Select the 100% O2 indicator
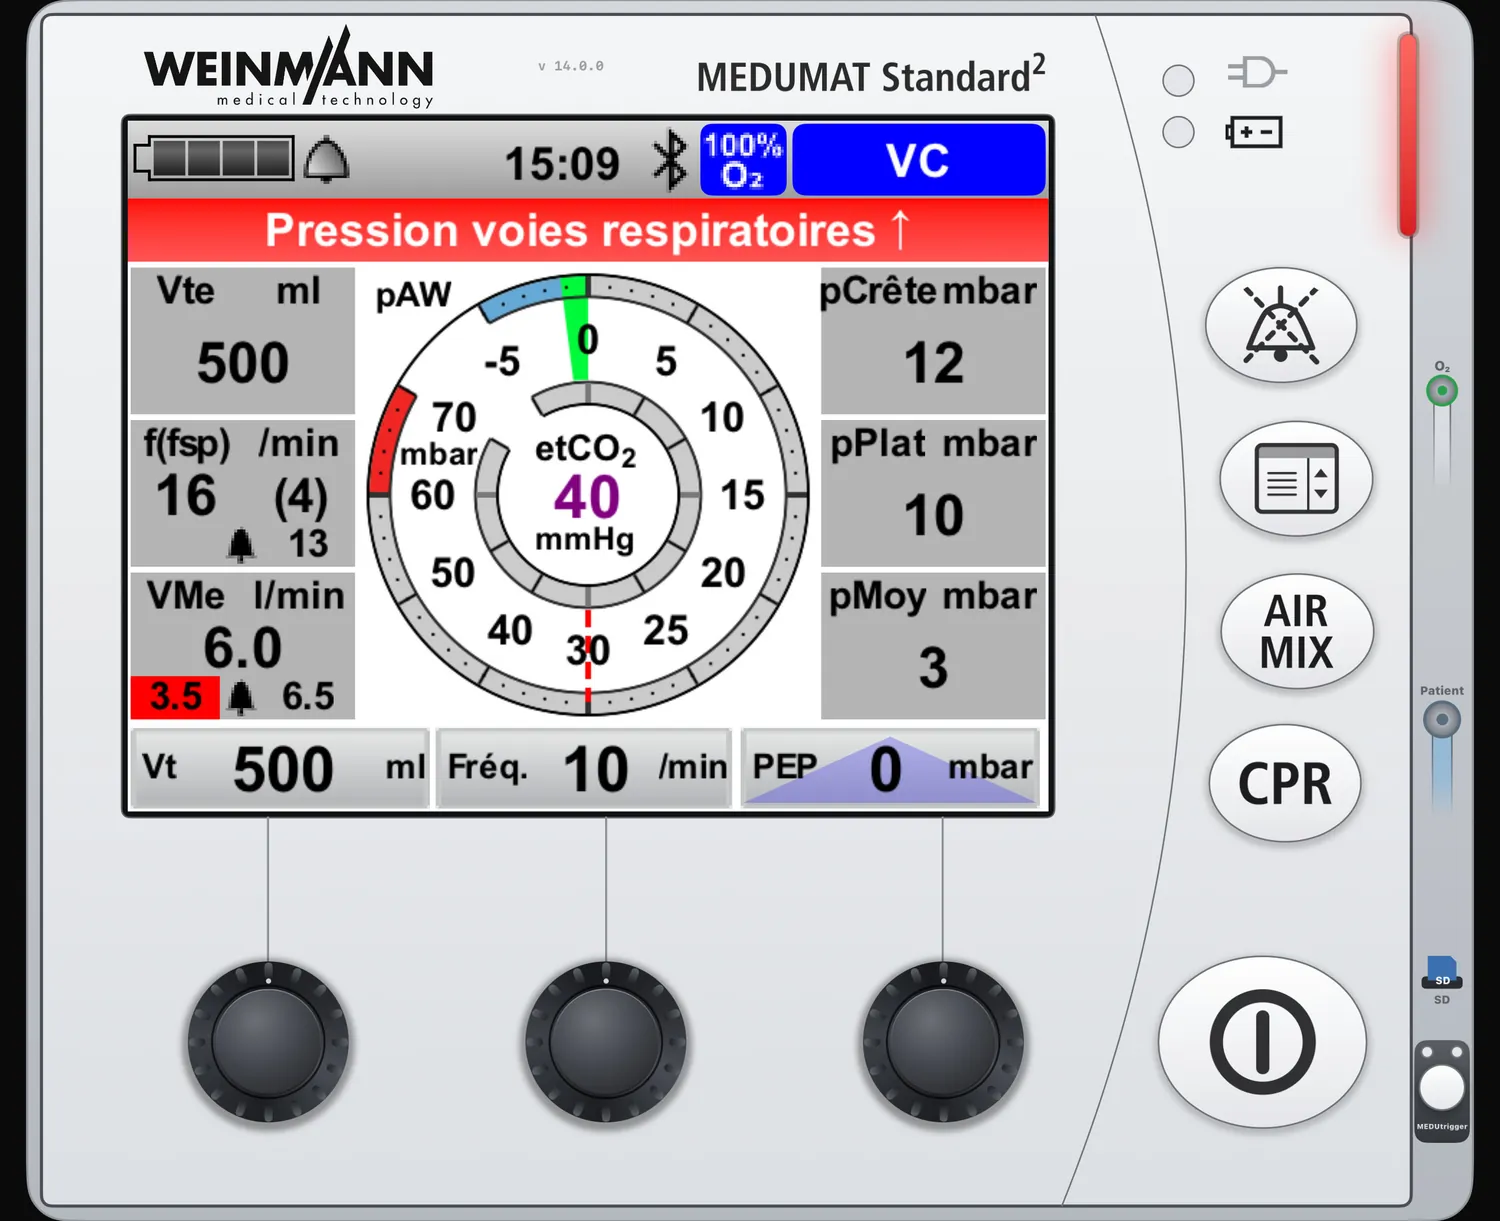Screen dimensions: 1500x1221 743,160
